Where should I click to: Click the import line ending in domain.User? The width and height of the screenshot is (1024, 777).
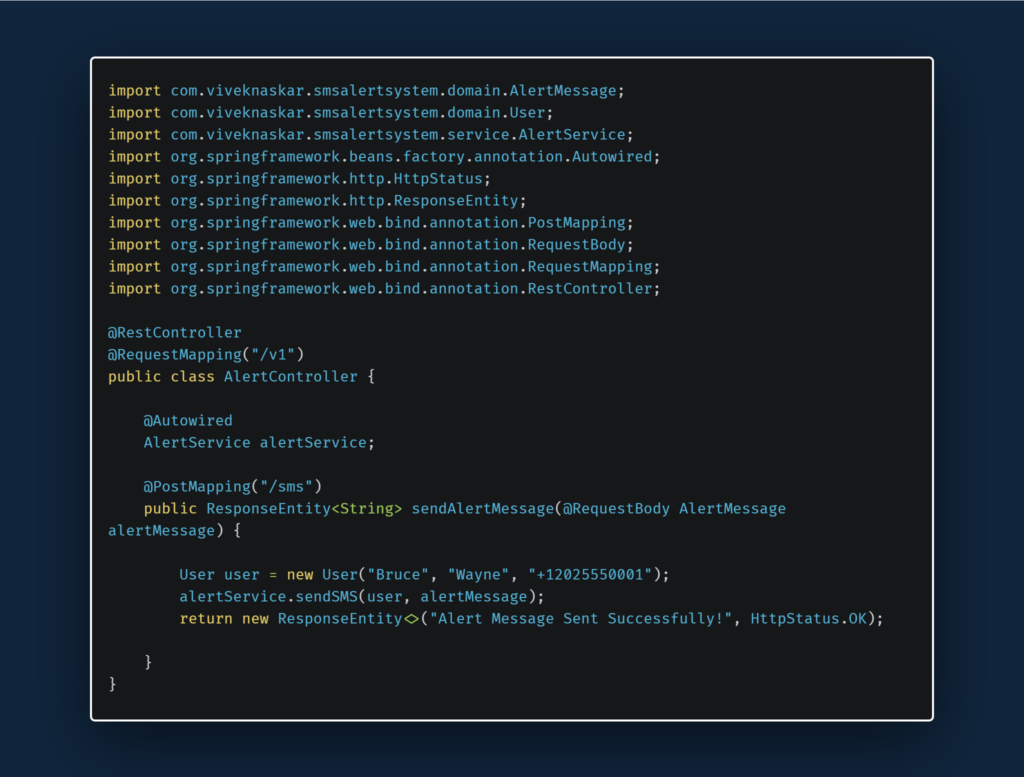coord(330,113)
